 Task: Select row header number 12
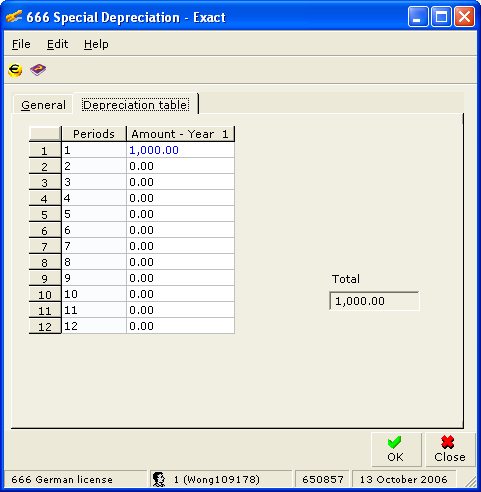pos(45,326)
